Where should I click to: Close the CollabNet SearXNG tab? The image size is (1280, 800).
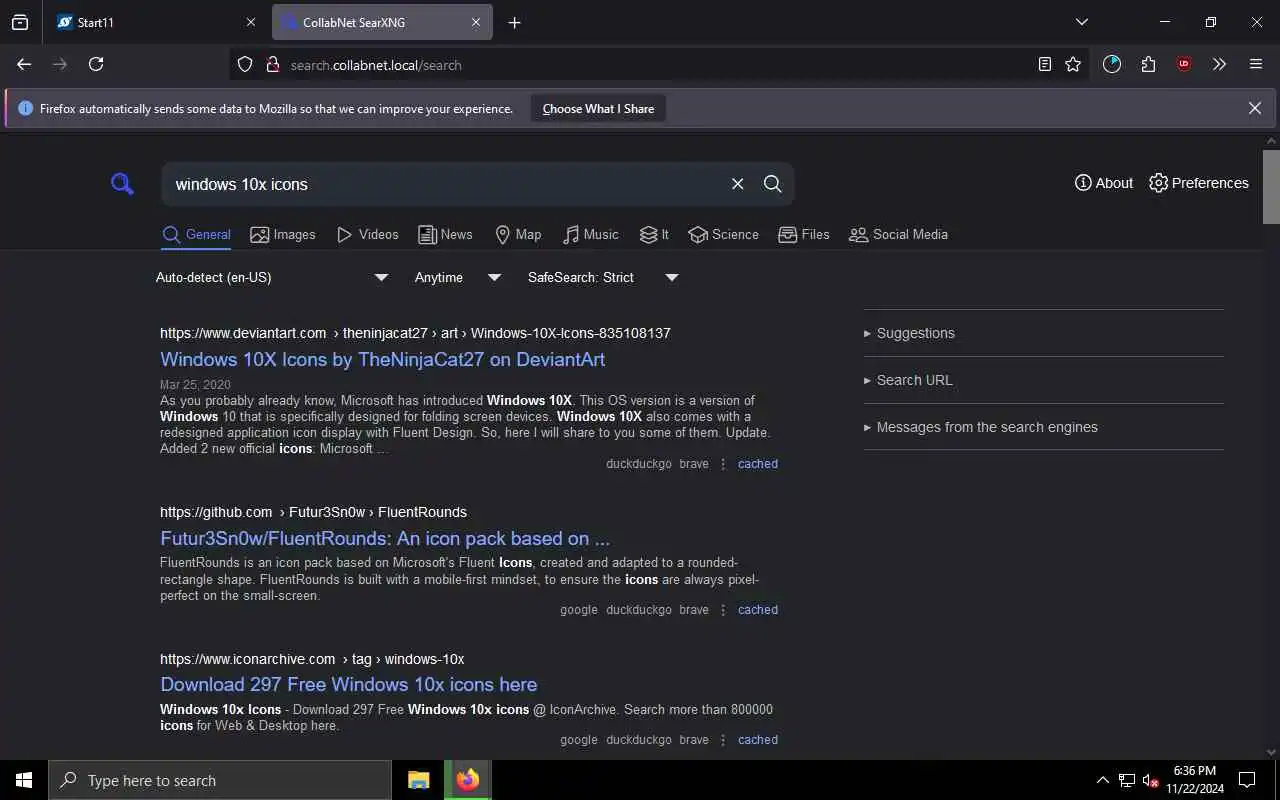click(x=476, y=22)
